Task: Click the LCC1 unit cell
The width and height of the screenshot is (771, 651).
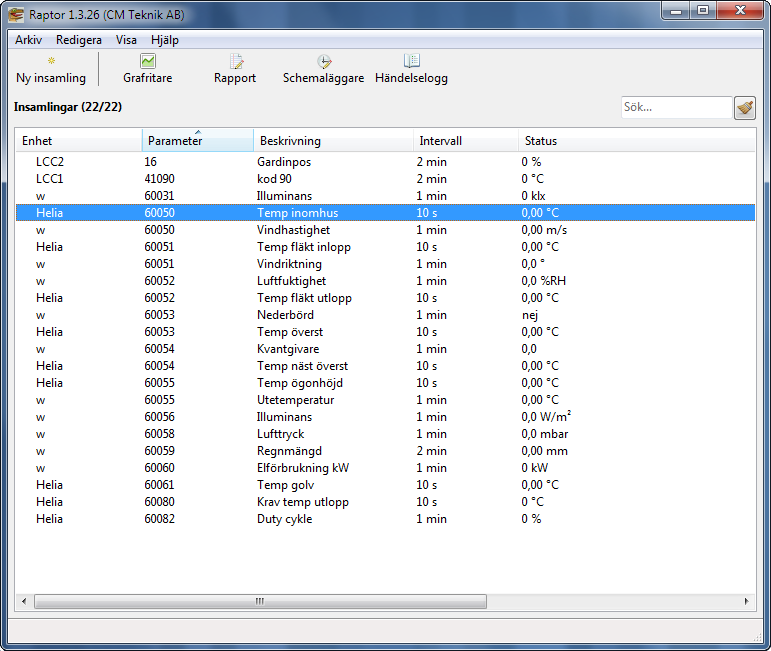Action: pyautogui.click(x=49, y=179)
